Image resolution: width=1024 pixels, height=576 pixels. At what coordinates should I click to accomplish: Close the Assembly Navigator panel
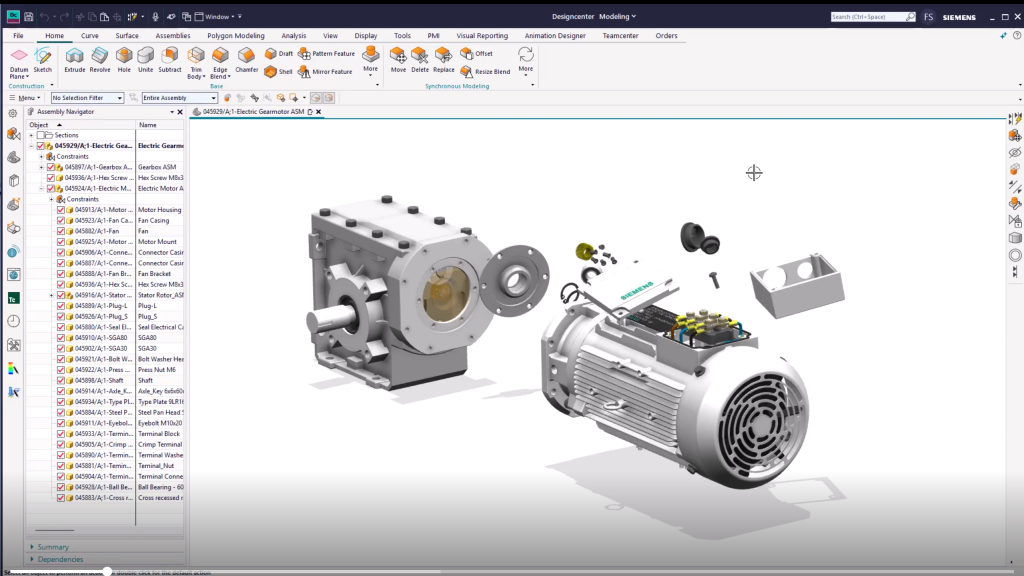tap(180, 112)
